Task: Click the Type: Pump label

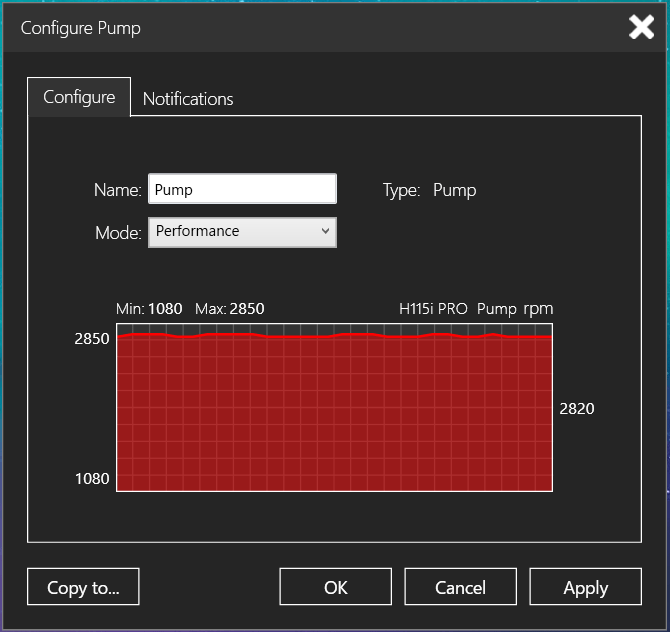Action: point(429,190)
